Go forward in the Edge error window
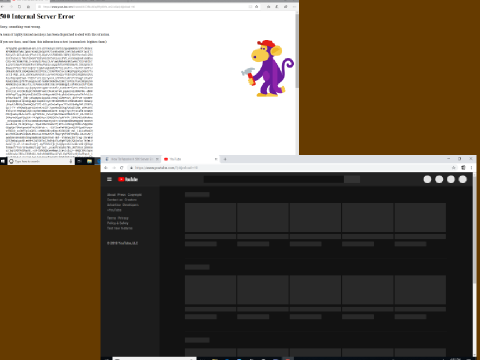This screenshot has height=360, width=480. coord(11,7)
